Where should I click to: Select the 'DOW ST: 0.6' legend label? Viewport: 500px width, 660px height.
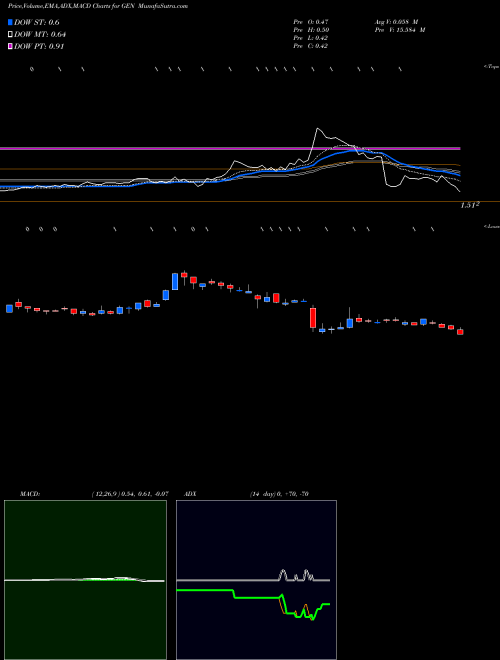pos(37,22)
